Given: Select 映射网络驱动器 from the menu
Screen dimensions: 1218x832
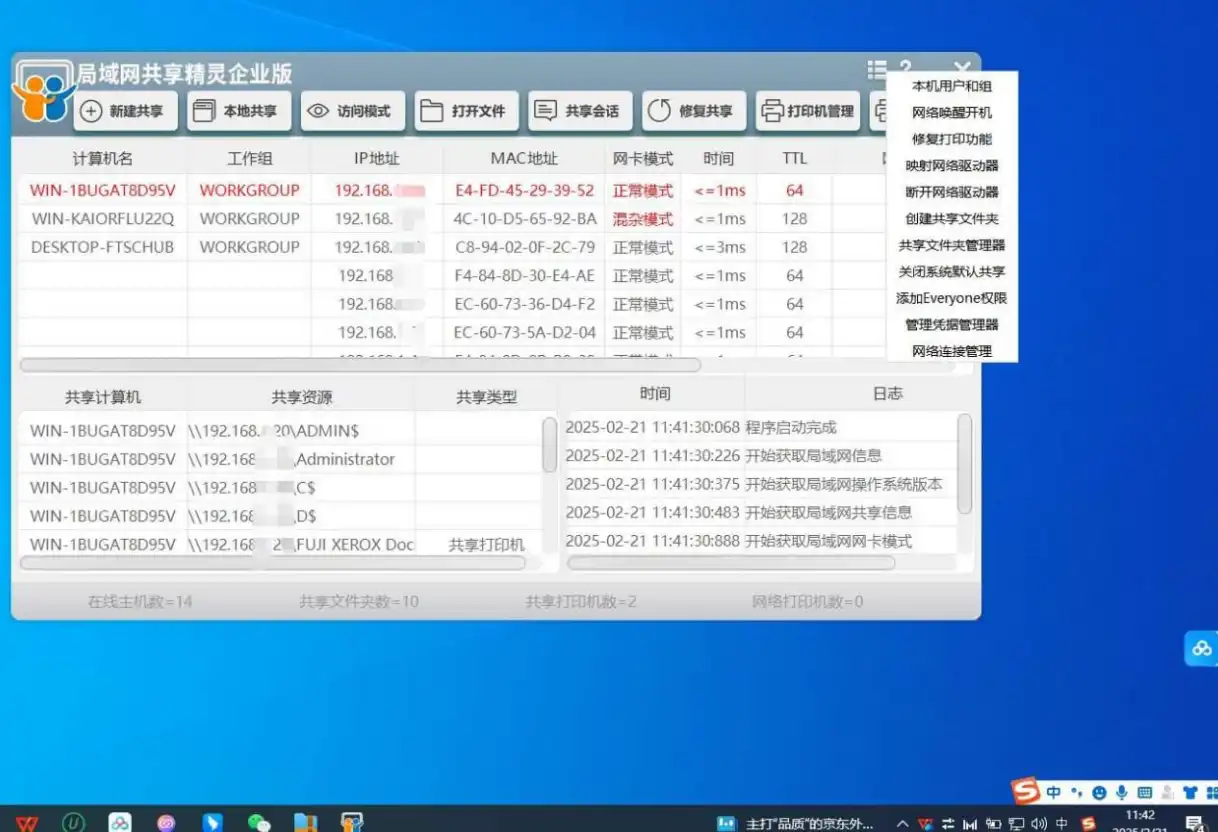Looking at the screenshot, I should tap(950, 166).
